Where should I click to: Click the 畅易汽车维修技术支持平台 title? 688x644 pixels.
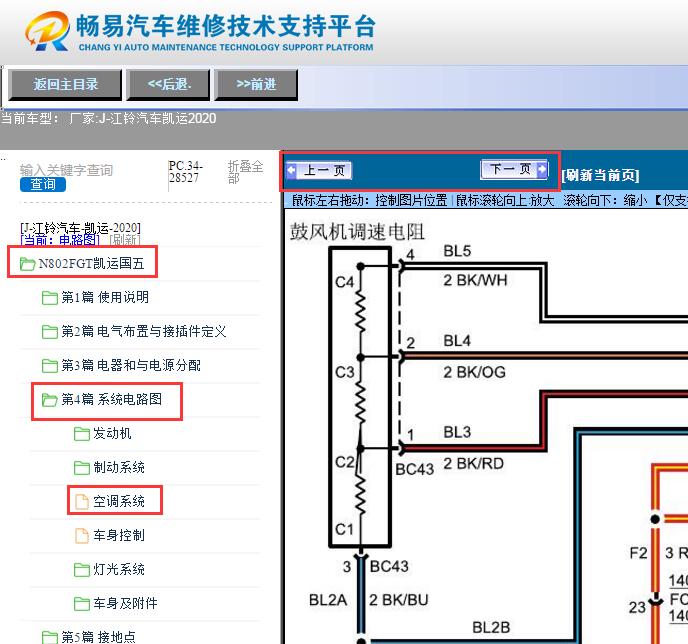[226, 26]
